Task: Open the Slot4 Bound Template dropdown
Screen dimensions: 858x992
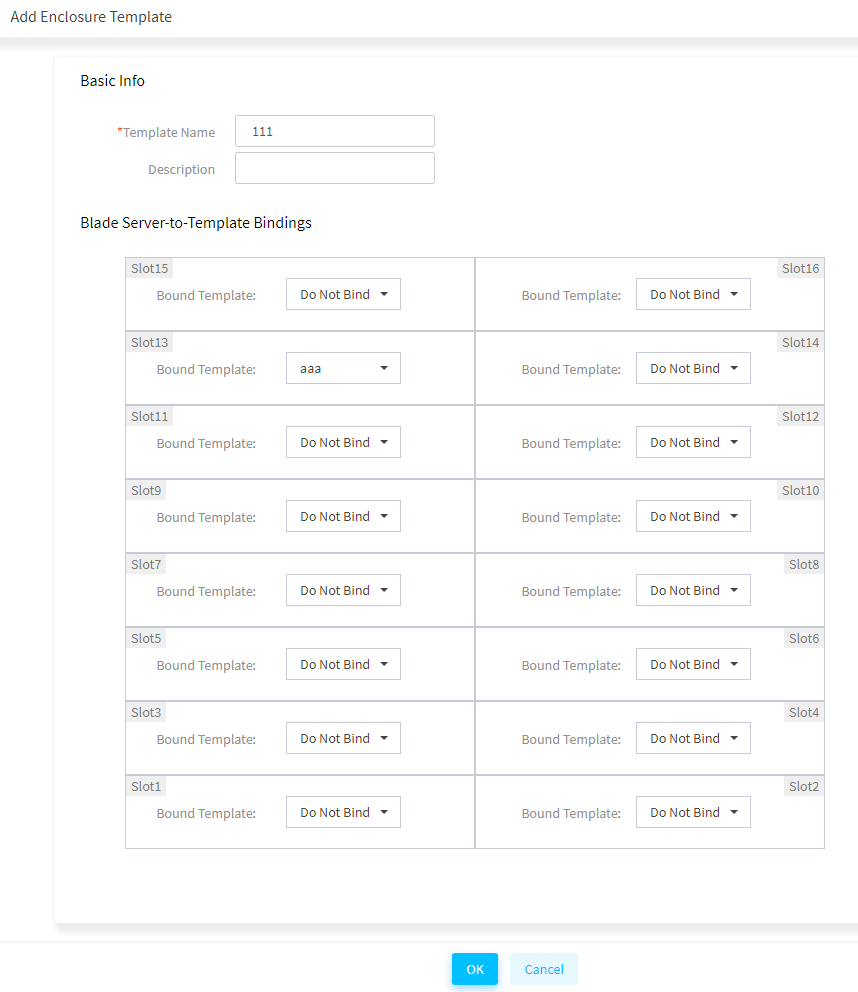Action: tap(693, 738)
